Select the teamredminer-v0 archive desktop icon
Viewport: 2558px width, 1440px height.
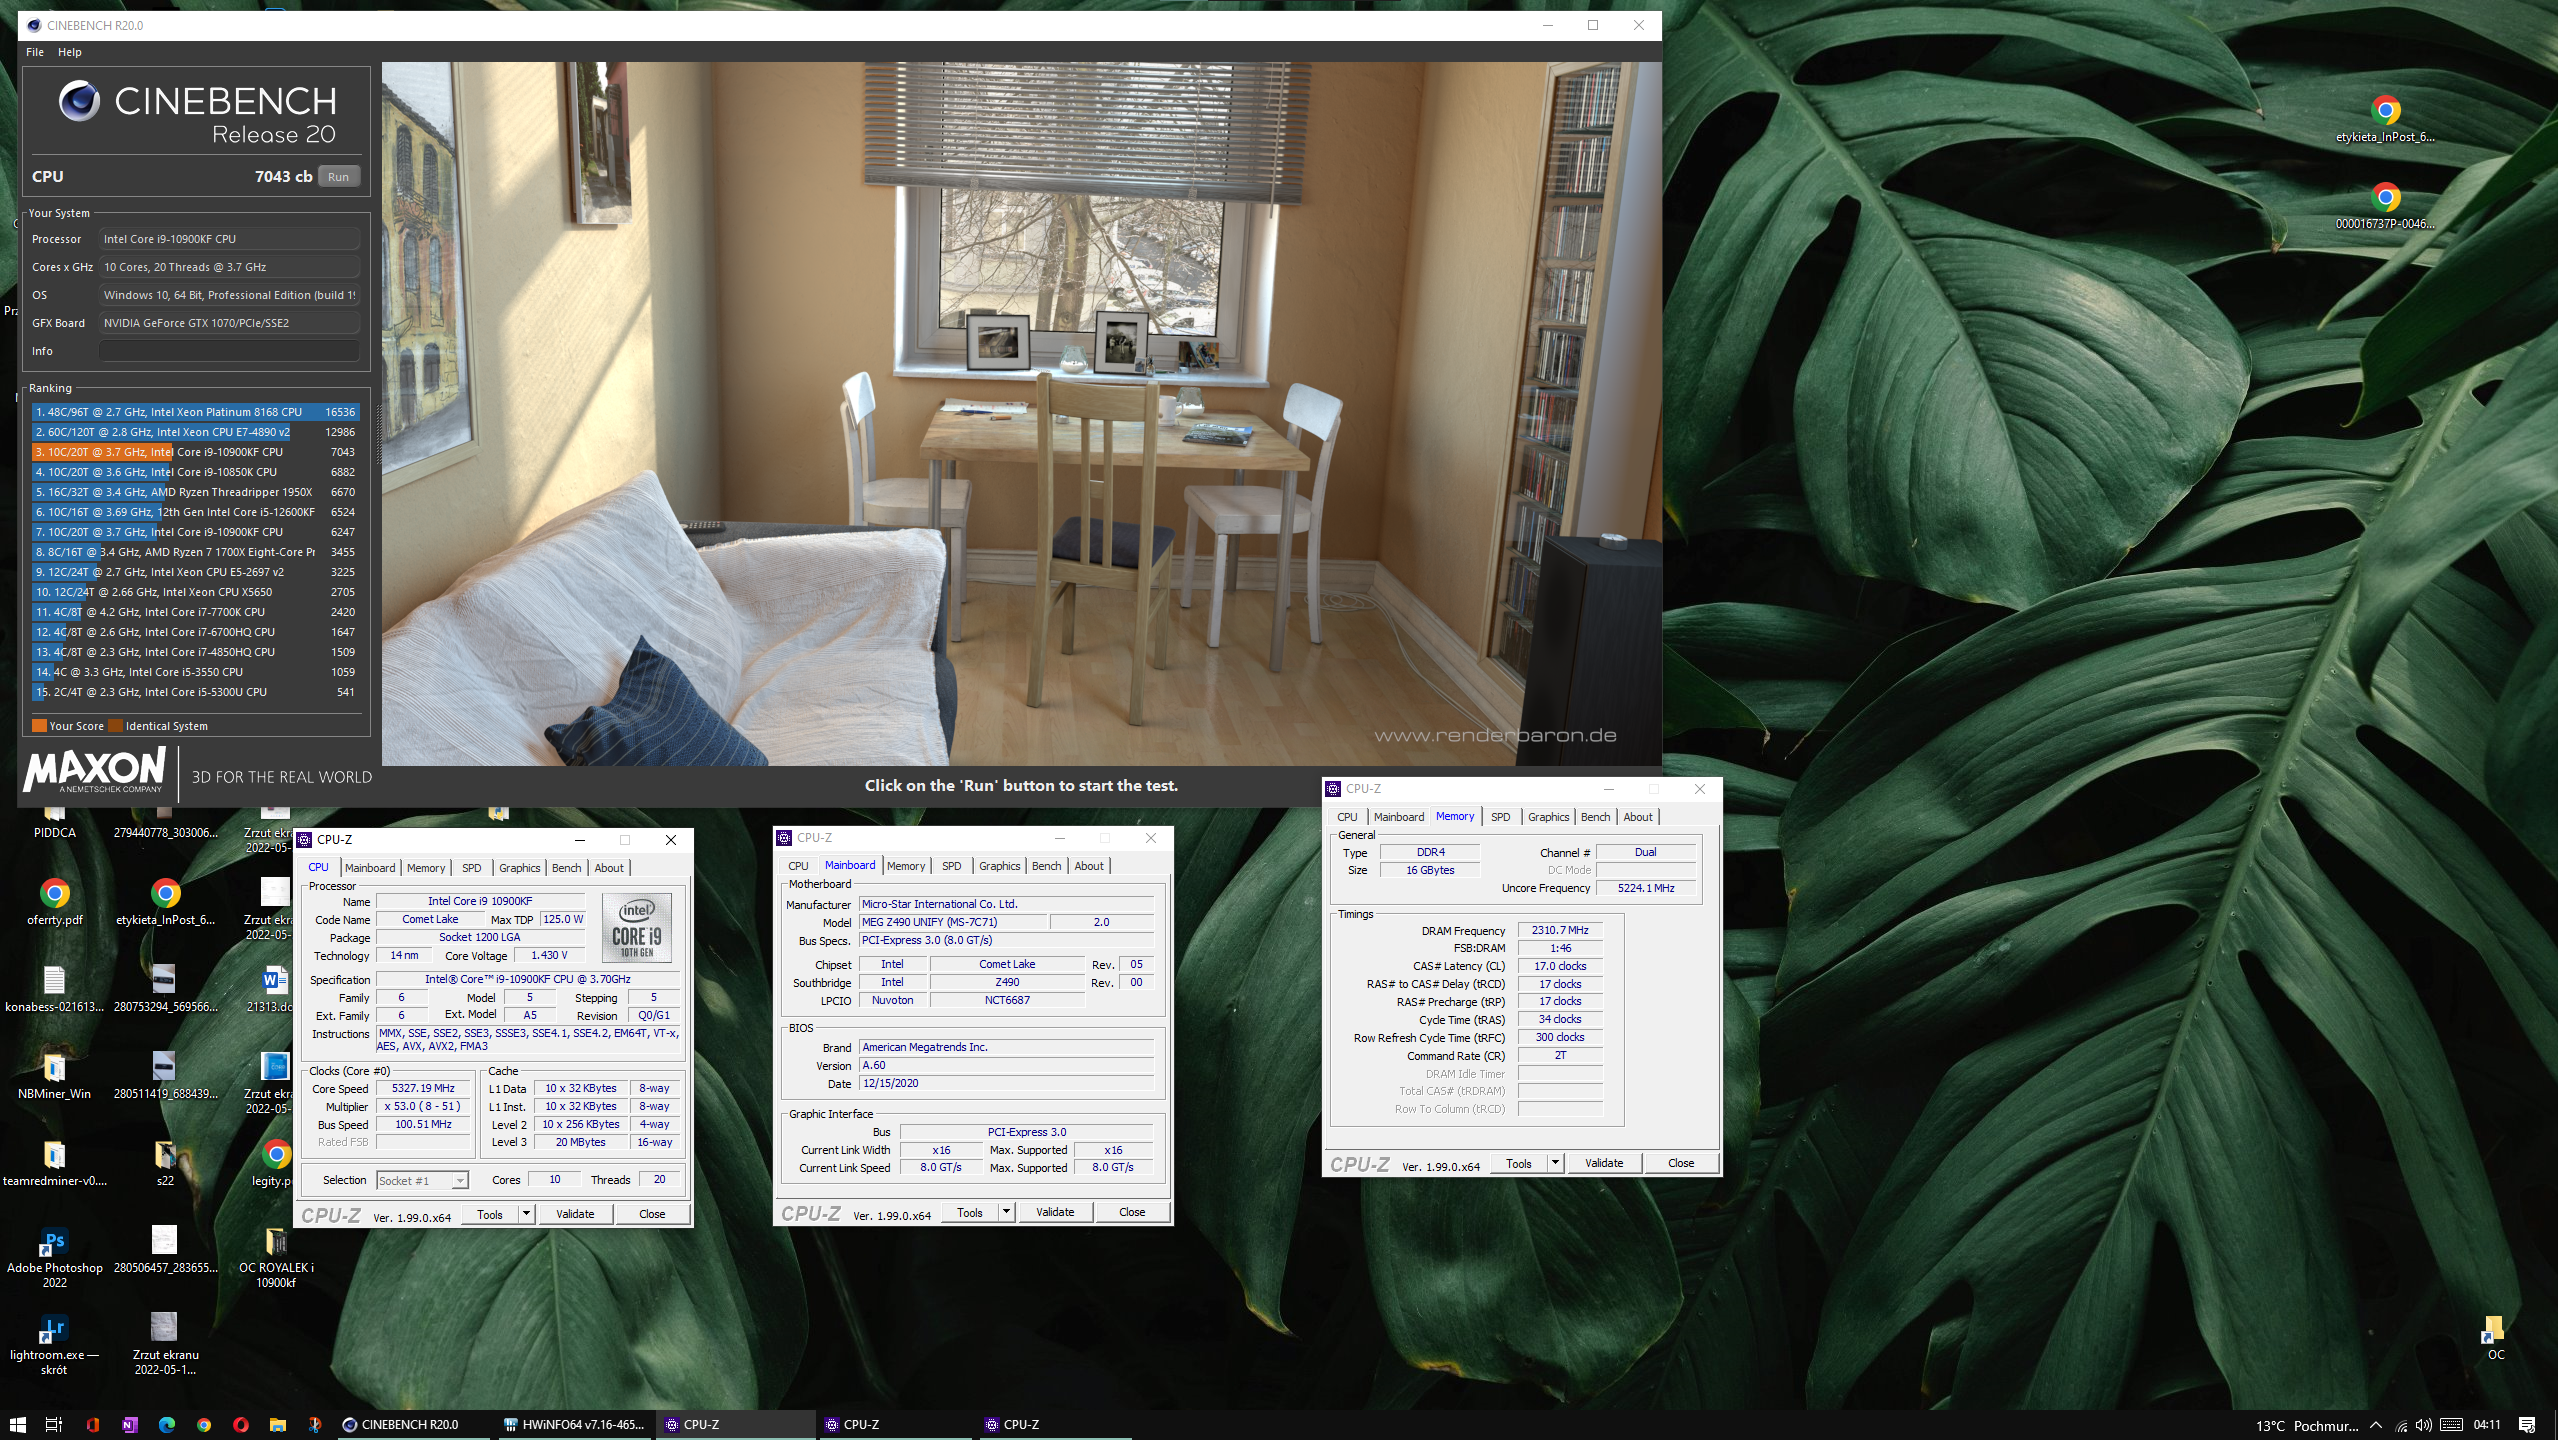point(54,1162)
